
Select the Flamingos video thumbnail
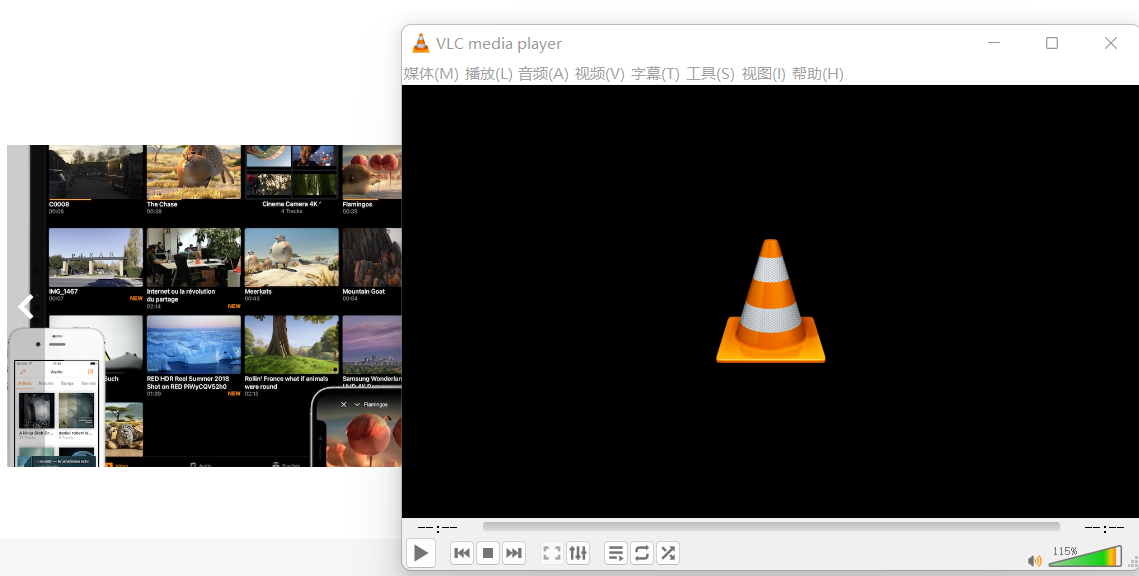pos(372,172)
